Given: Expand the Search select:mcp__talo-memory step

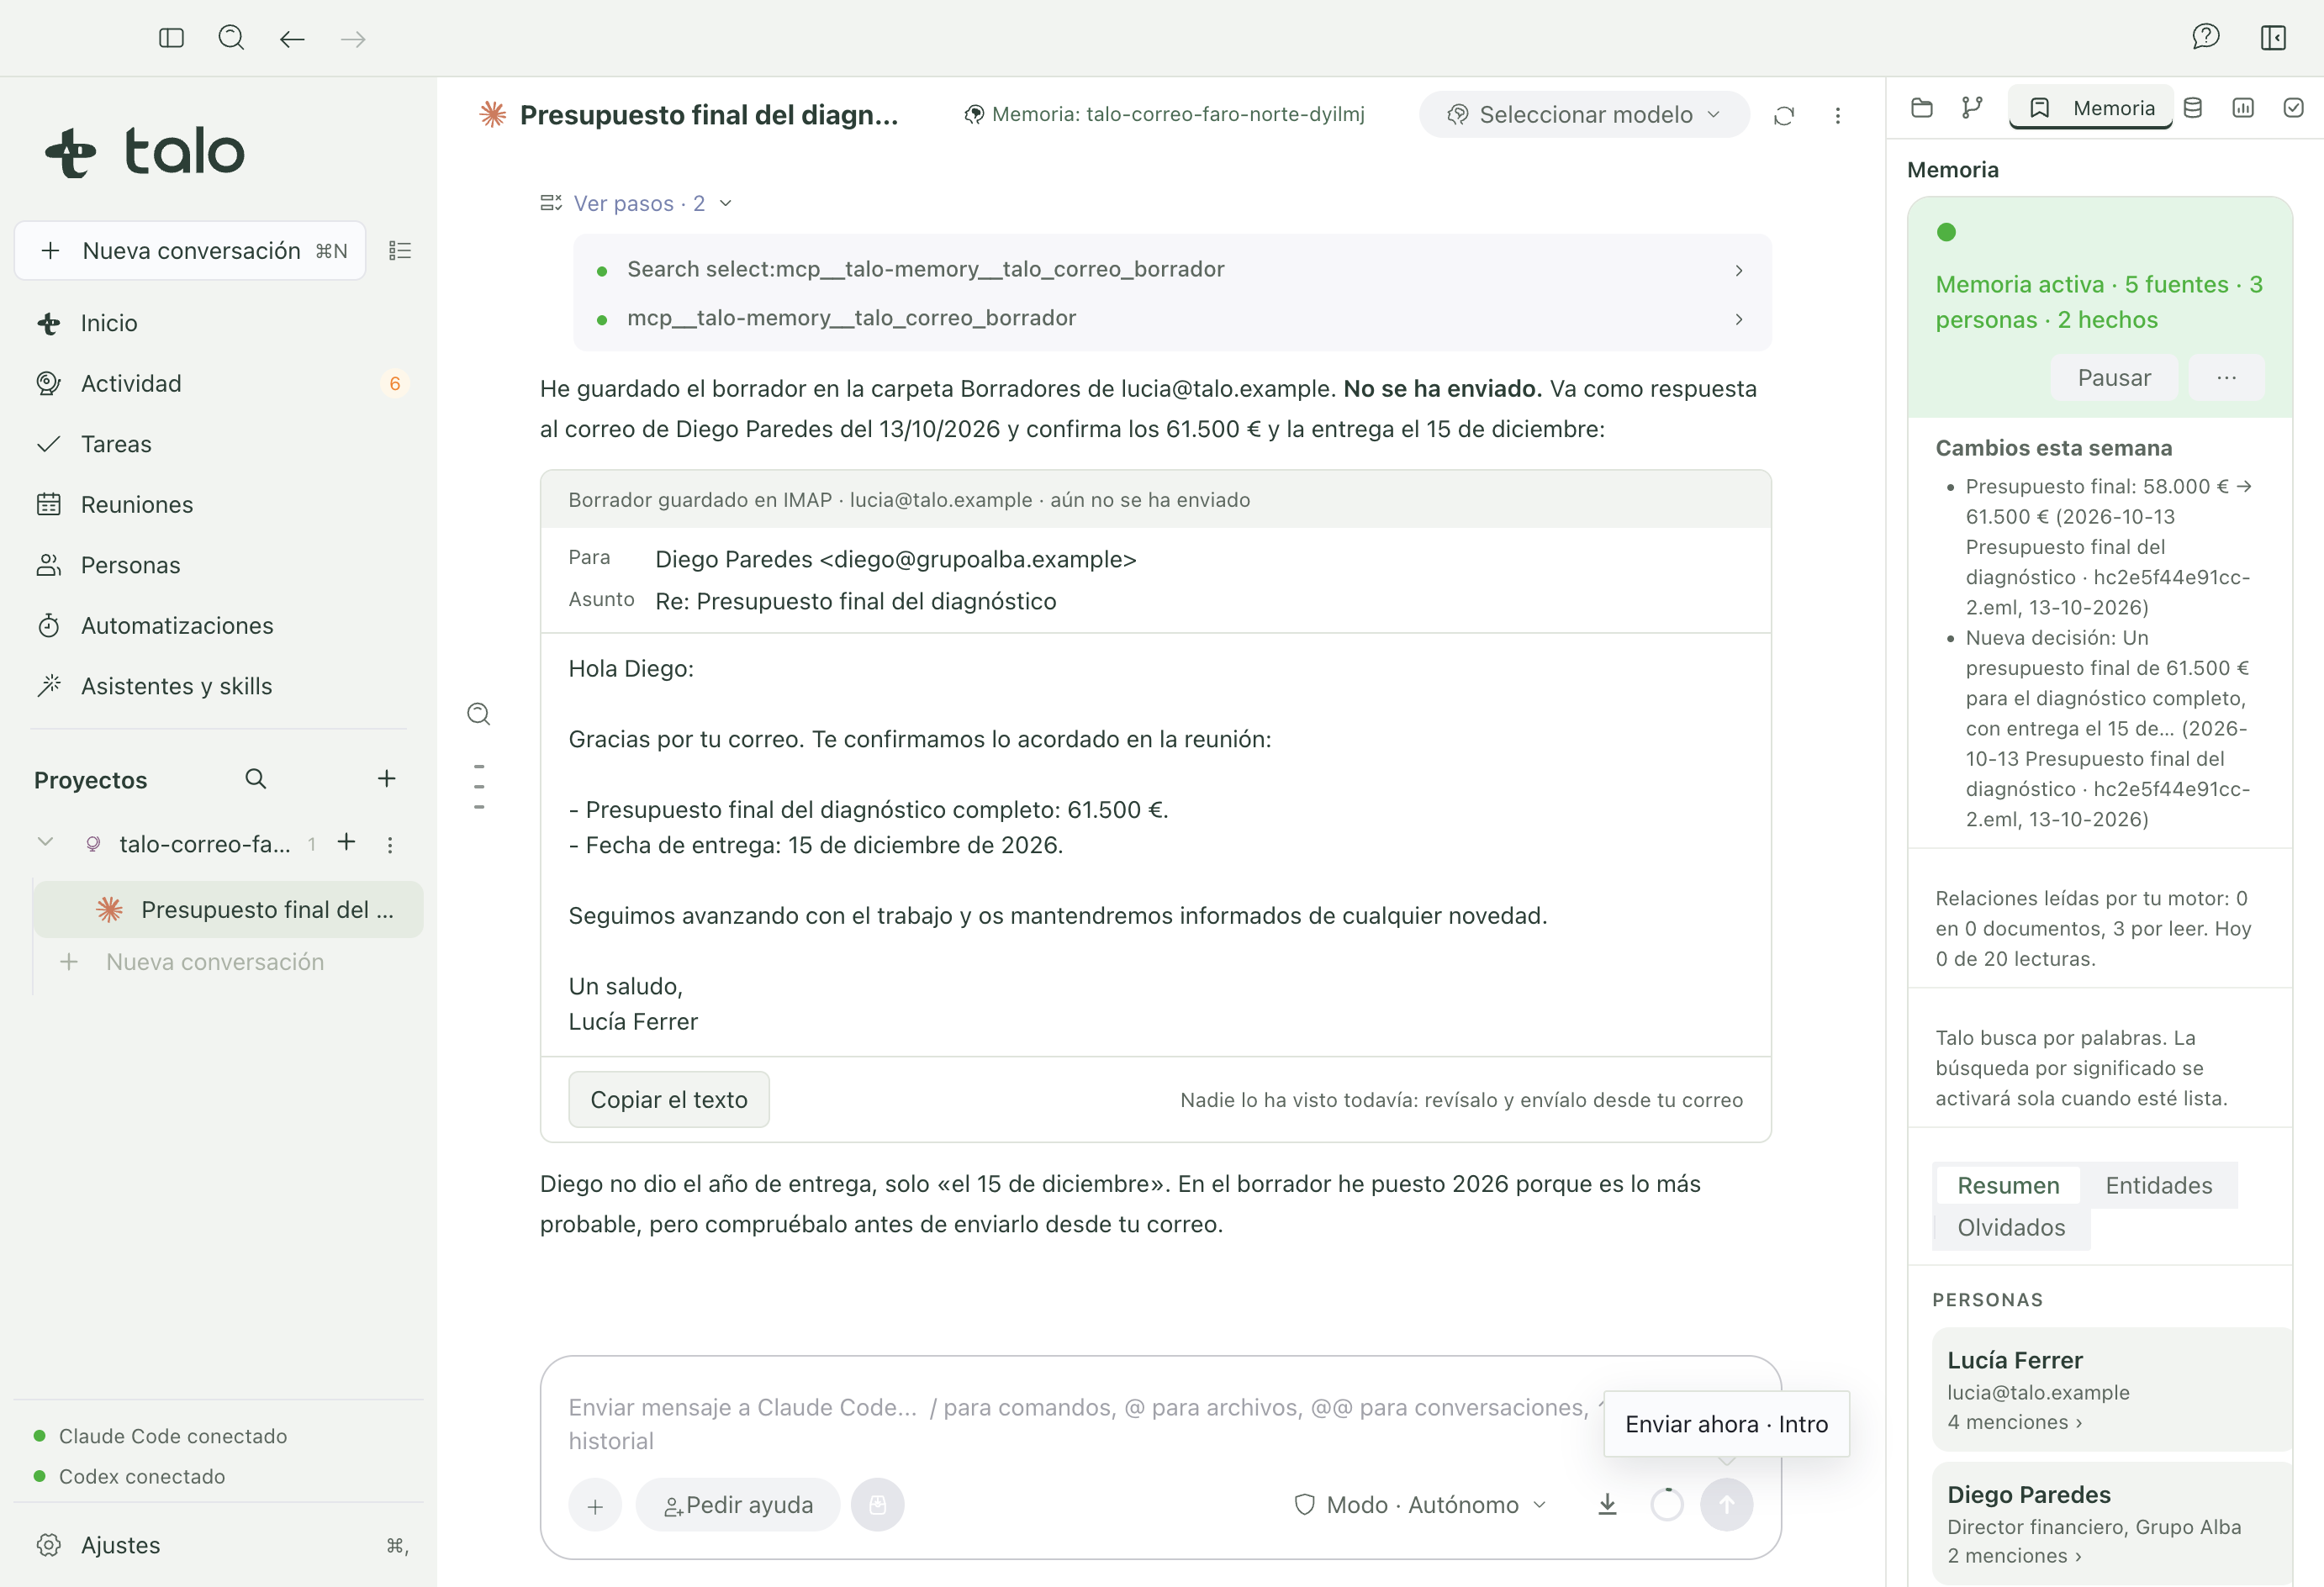Looking at the screenshot, I should [x=1171, y=270].
